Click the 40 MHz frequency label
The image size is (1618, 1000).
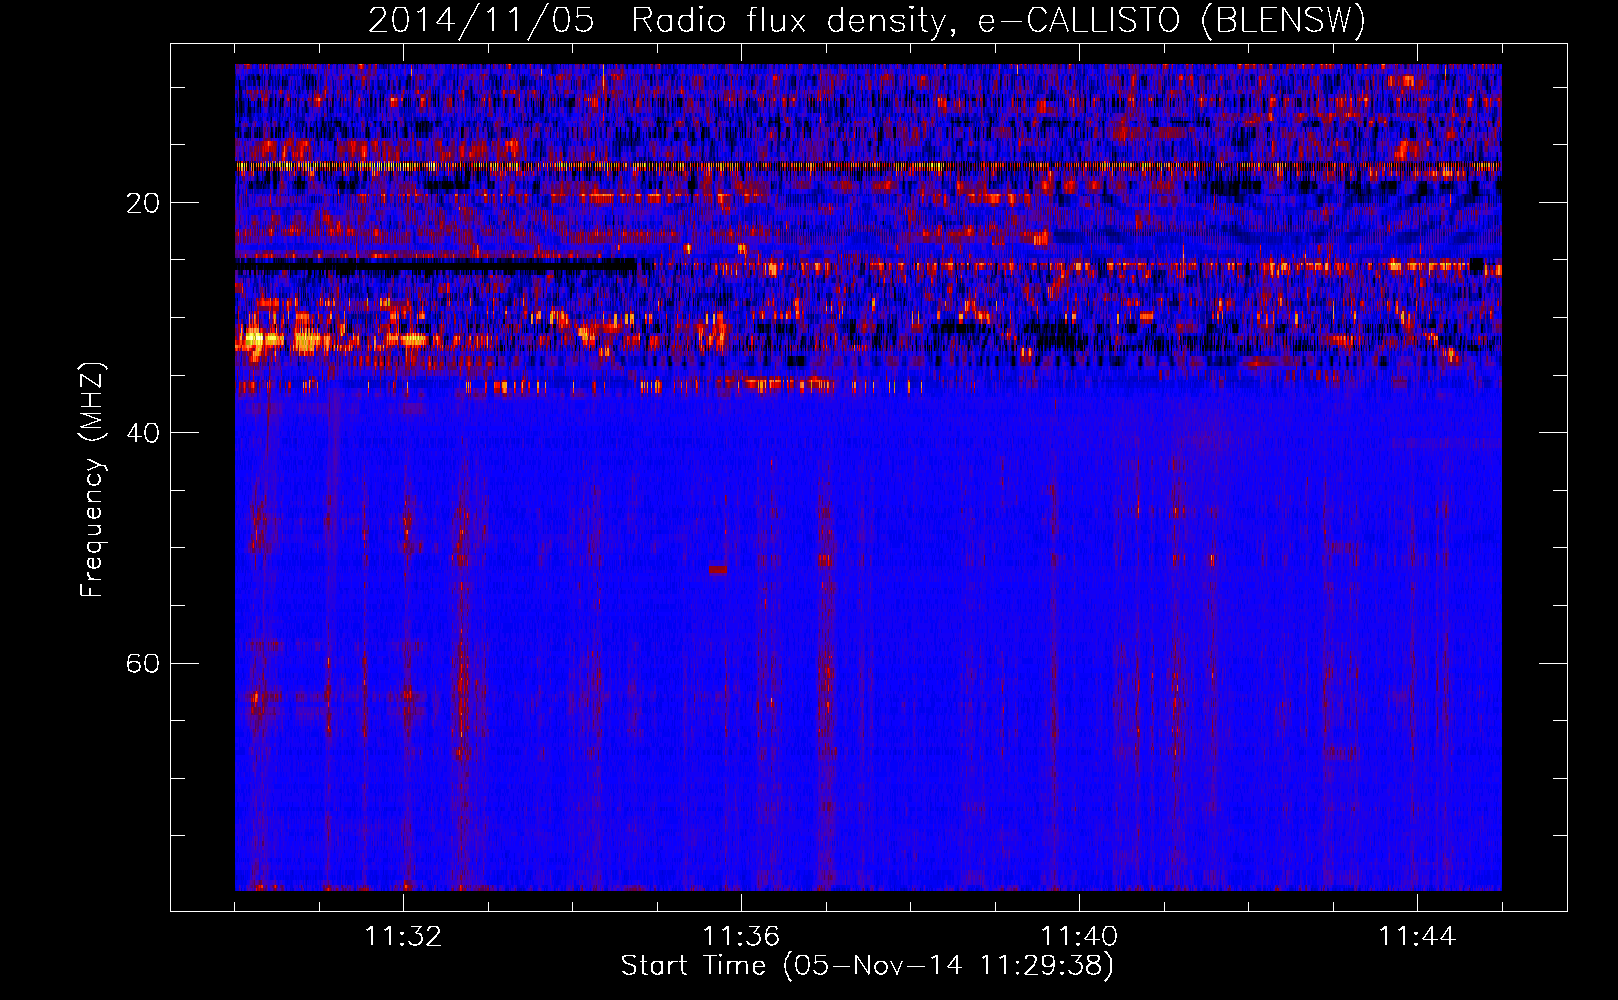tap(143, 433)
